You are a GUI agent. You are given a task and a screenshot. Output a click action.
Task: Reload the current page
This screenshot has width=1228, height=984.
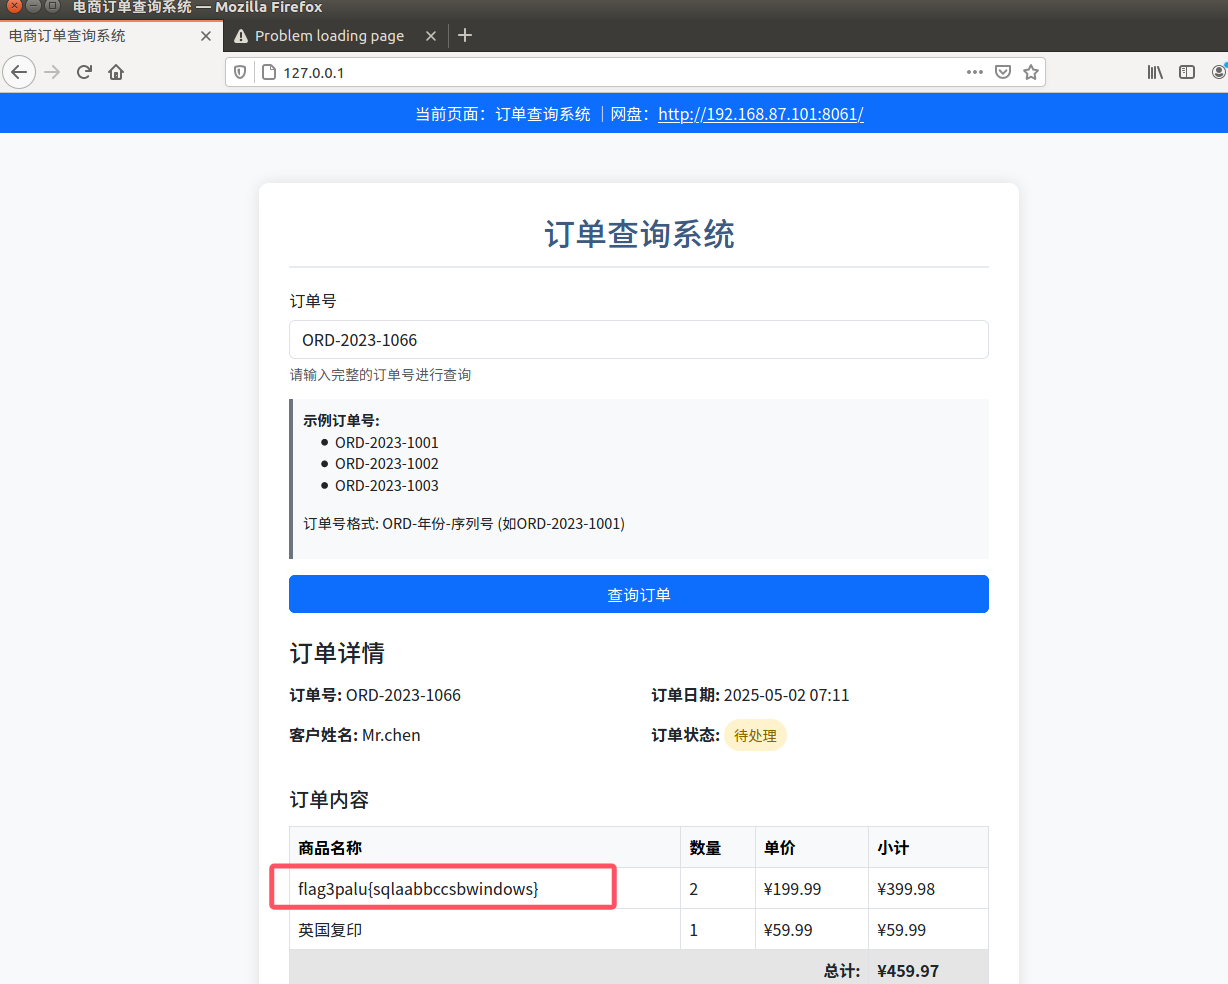click(84, 72)
